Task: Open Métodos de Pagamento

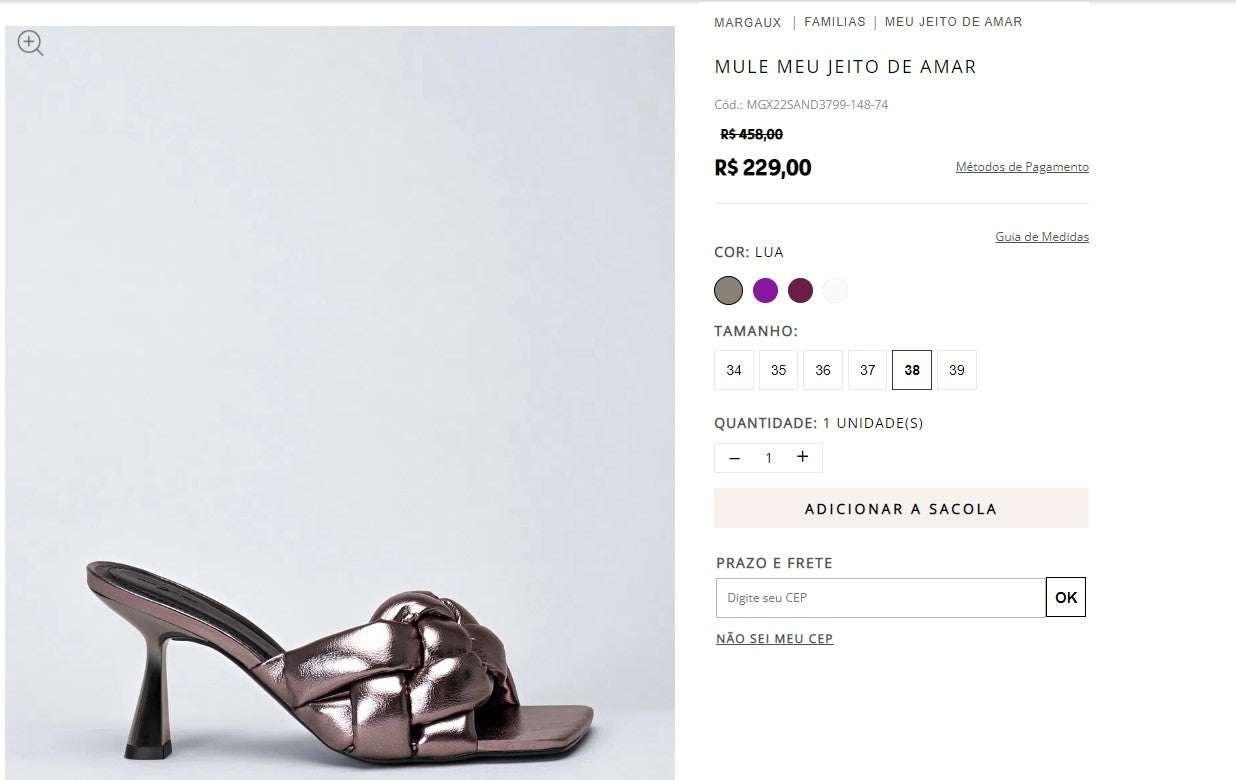Action: [x=1022, y=167]
